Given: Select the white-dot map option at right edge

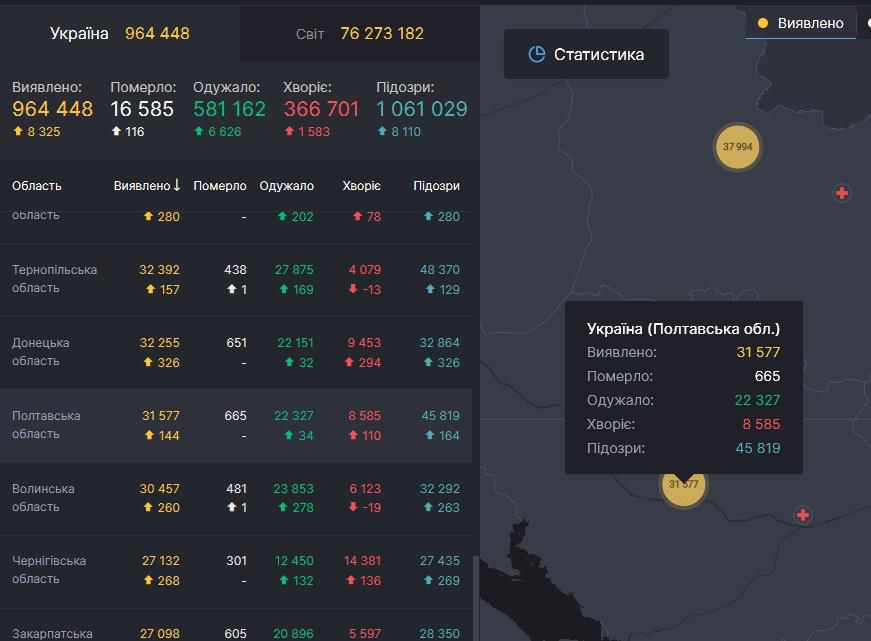Looking at the screenshot, I should 866,23.
